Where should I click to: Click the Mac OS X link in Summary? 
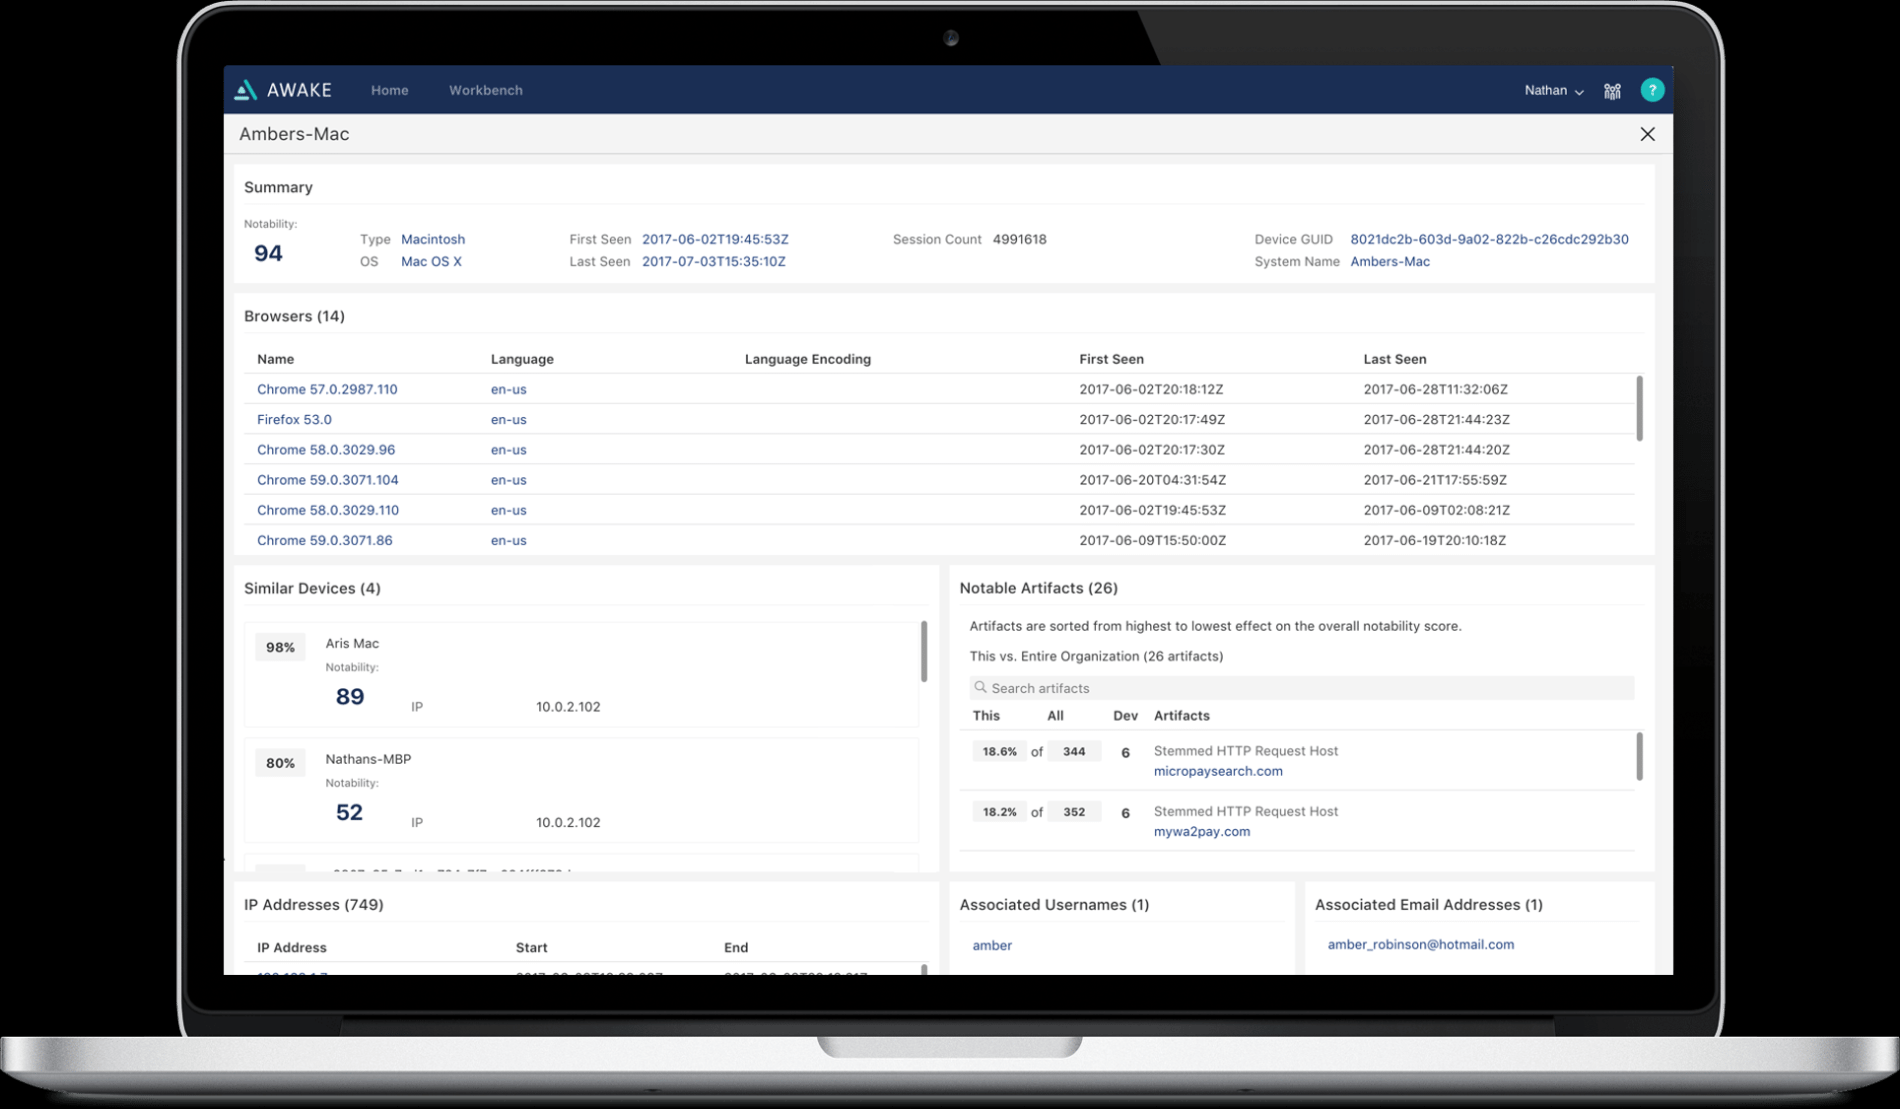click(431, 261)
